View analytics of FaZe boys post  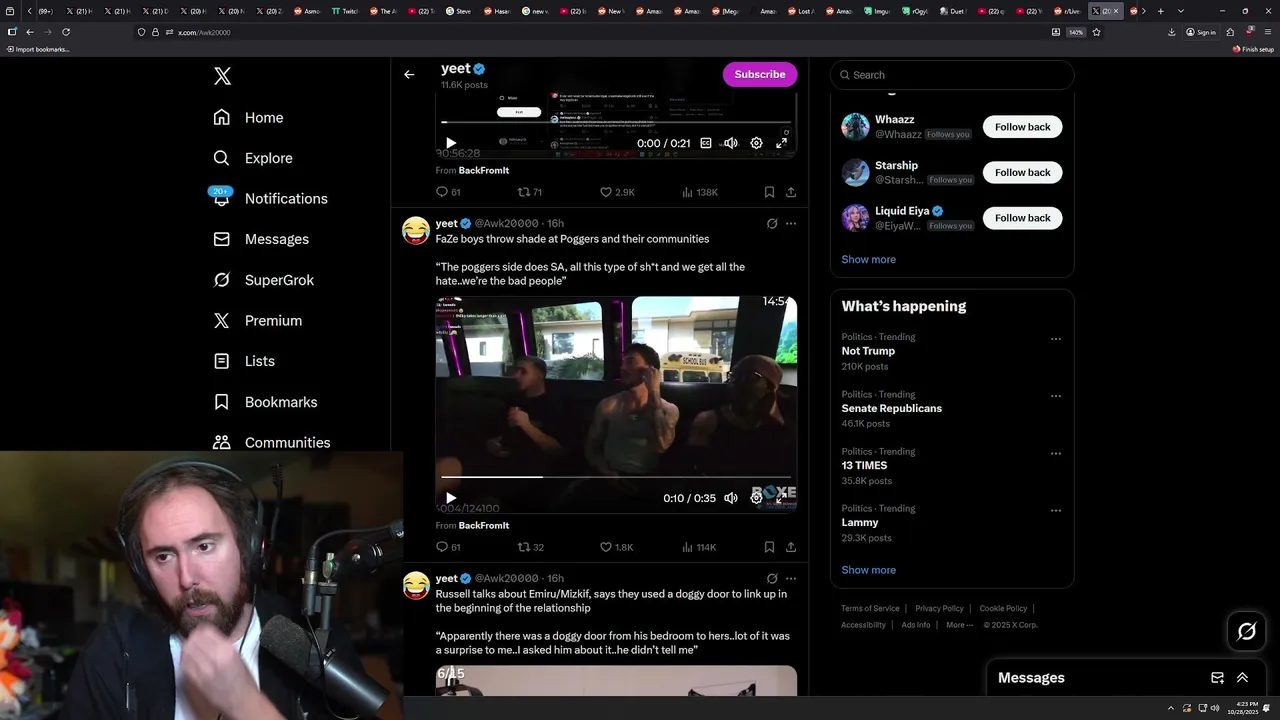click(698, 547)
